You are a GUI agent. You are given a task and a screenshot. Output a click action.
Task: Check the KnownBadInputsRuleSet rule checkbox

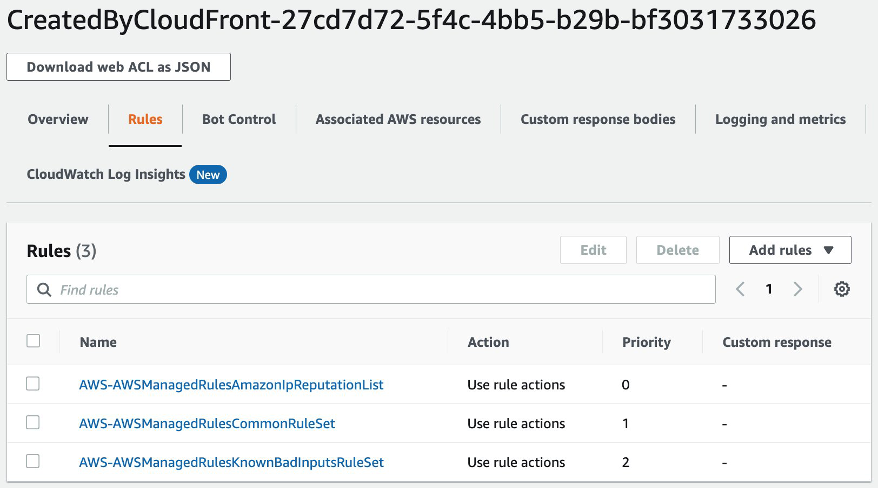[33, 461]
